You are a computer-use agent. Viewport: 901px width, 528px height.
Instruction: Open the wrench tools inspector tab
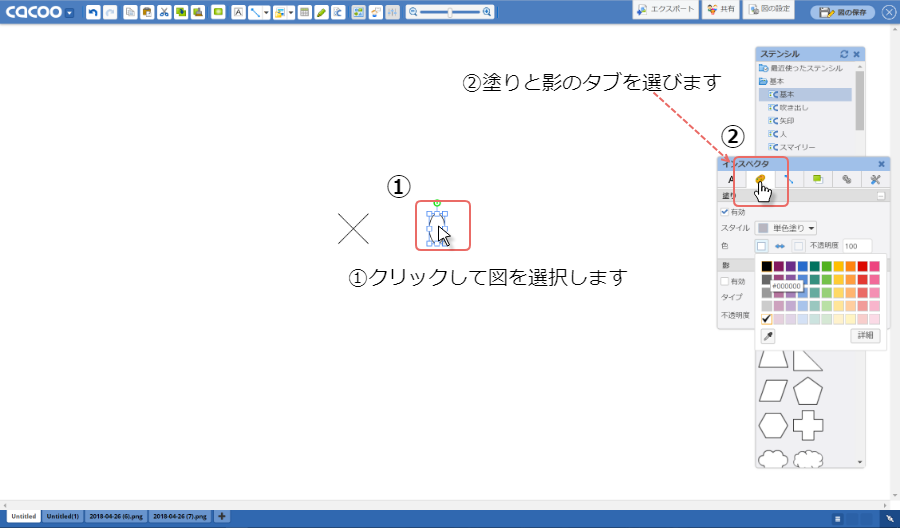click(875, 180)
